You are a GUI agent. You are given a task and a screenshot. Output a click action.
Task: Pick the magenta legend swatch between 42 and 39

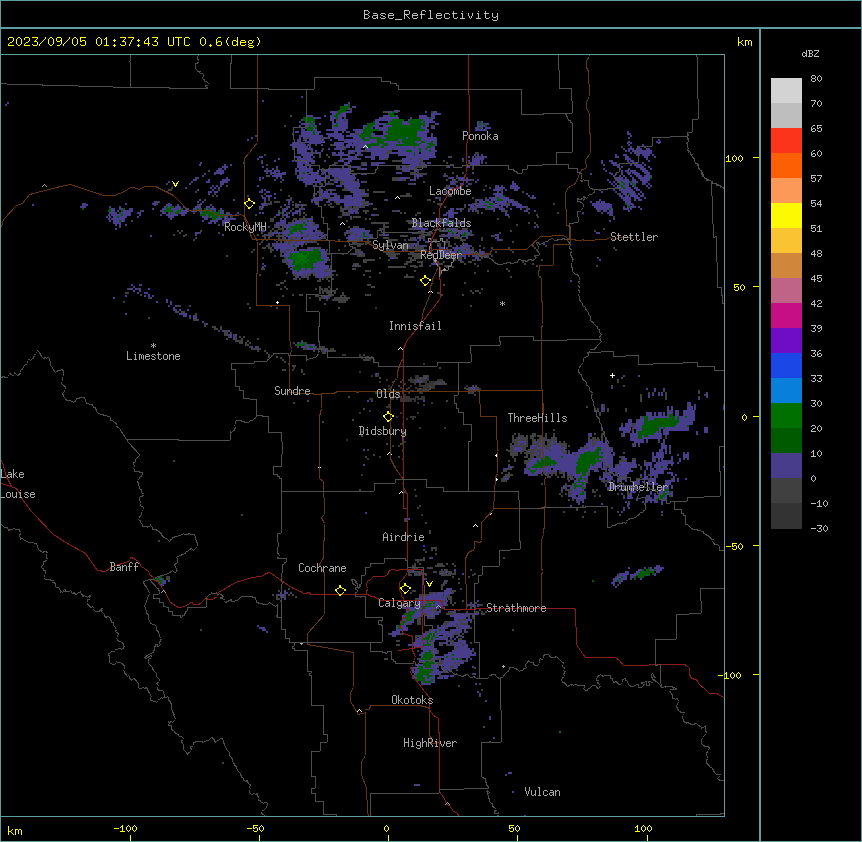click(786, 315)
